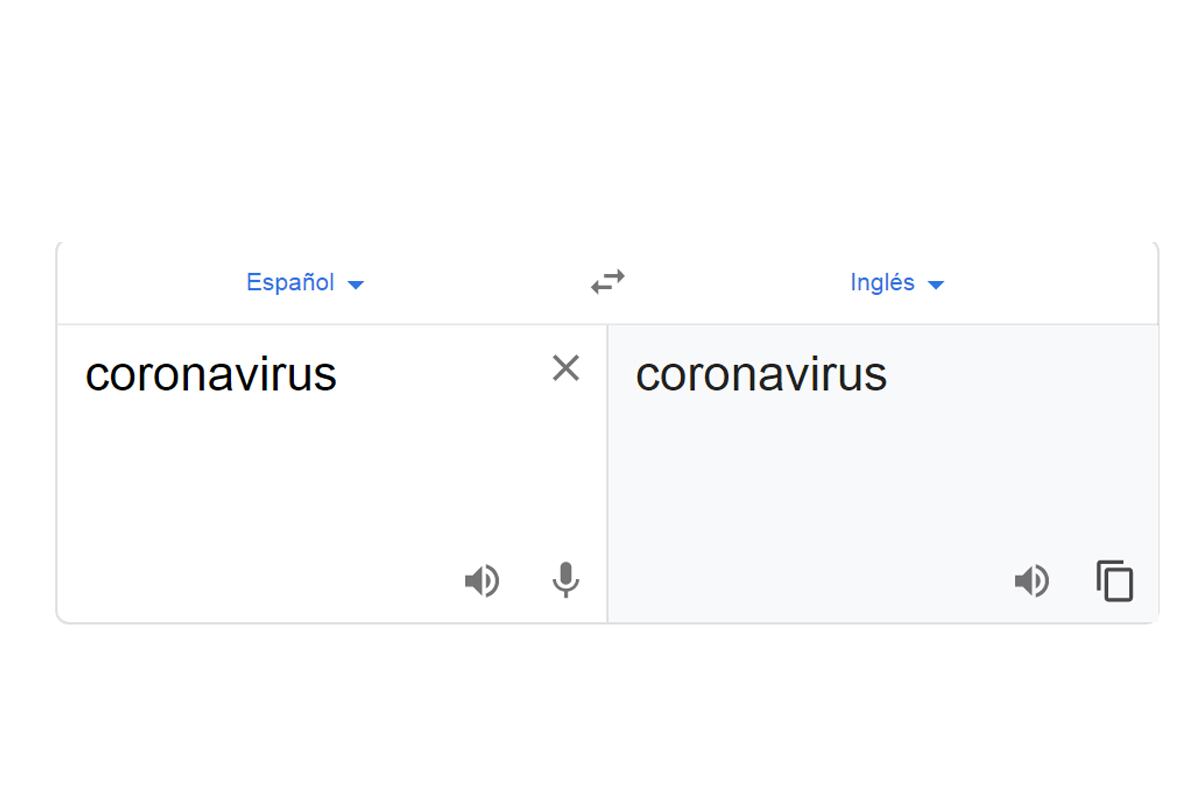Click the source text input field
This screenshot has width=1200, height=800.
click(300, 450)
